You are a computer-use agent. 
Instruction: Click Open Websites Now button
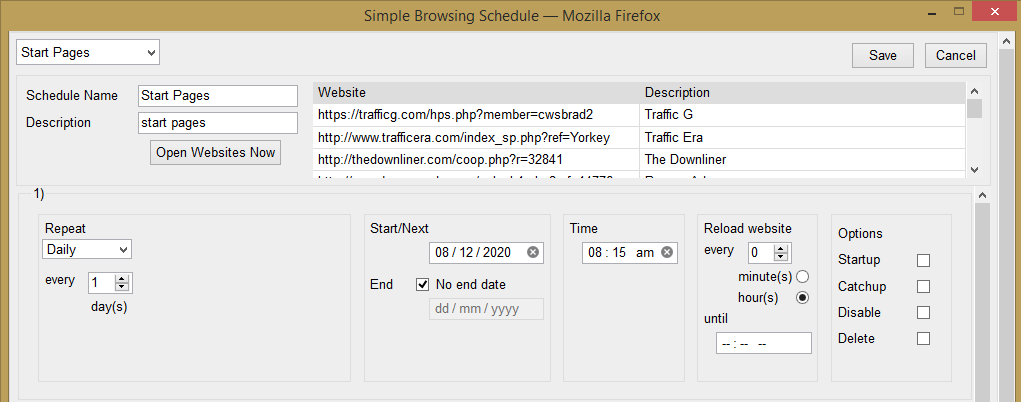216,152
